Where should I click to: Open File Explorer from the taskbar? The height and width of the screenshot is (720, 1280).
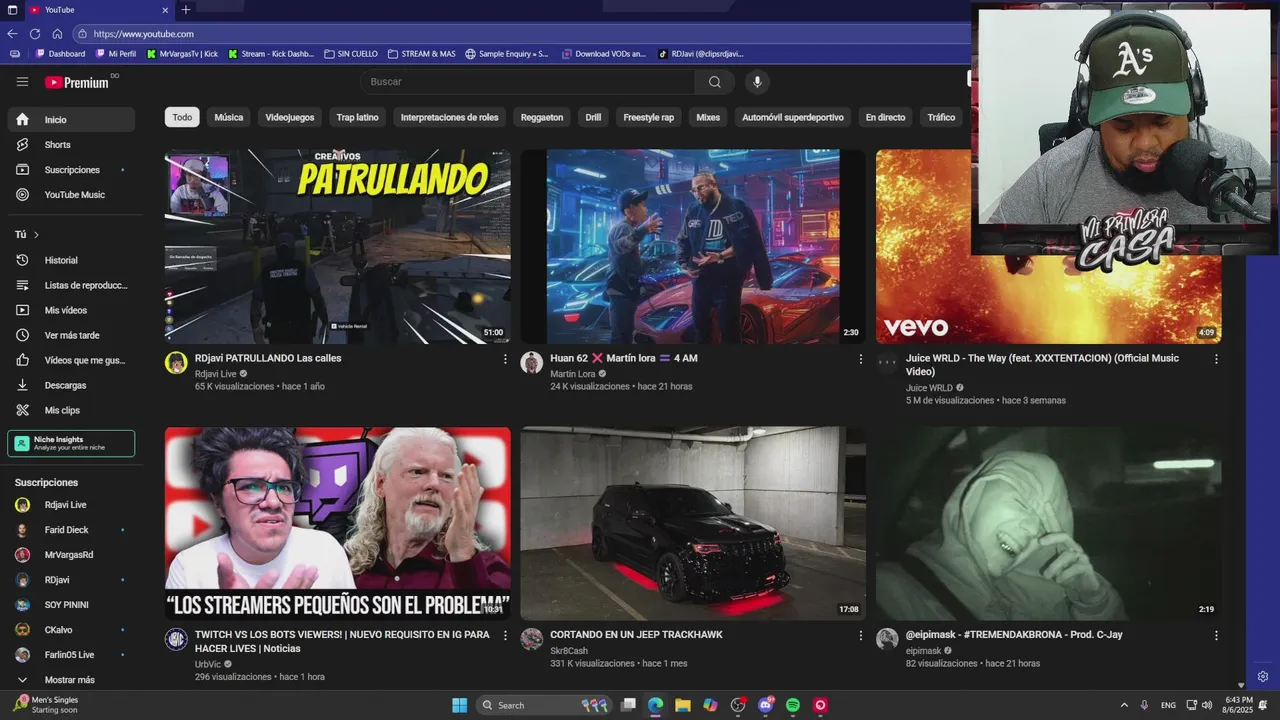(682, 705)
